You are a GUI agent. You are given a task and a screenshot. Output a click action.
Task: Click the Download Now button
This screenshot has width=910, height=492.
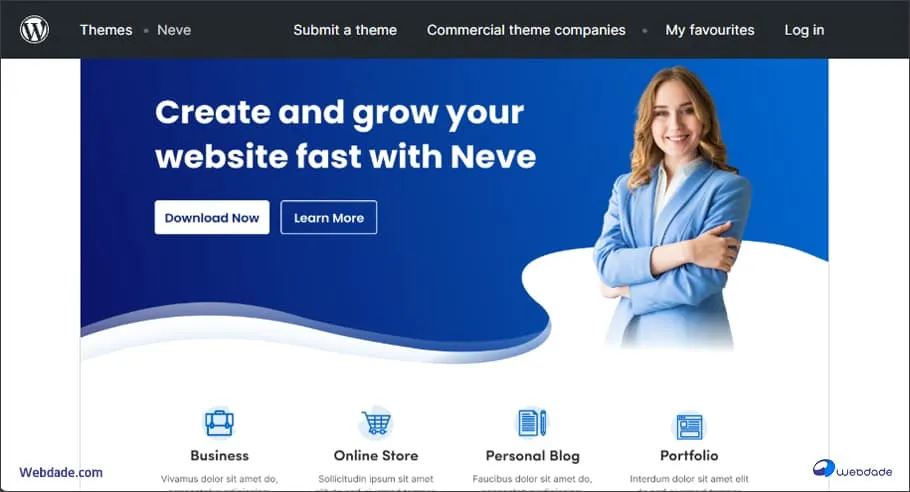coord(212,218)
